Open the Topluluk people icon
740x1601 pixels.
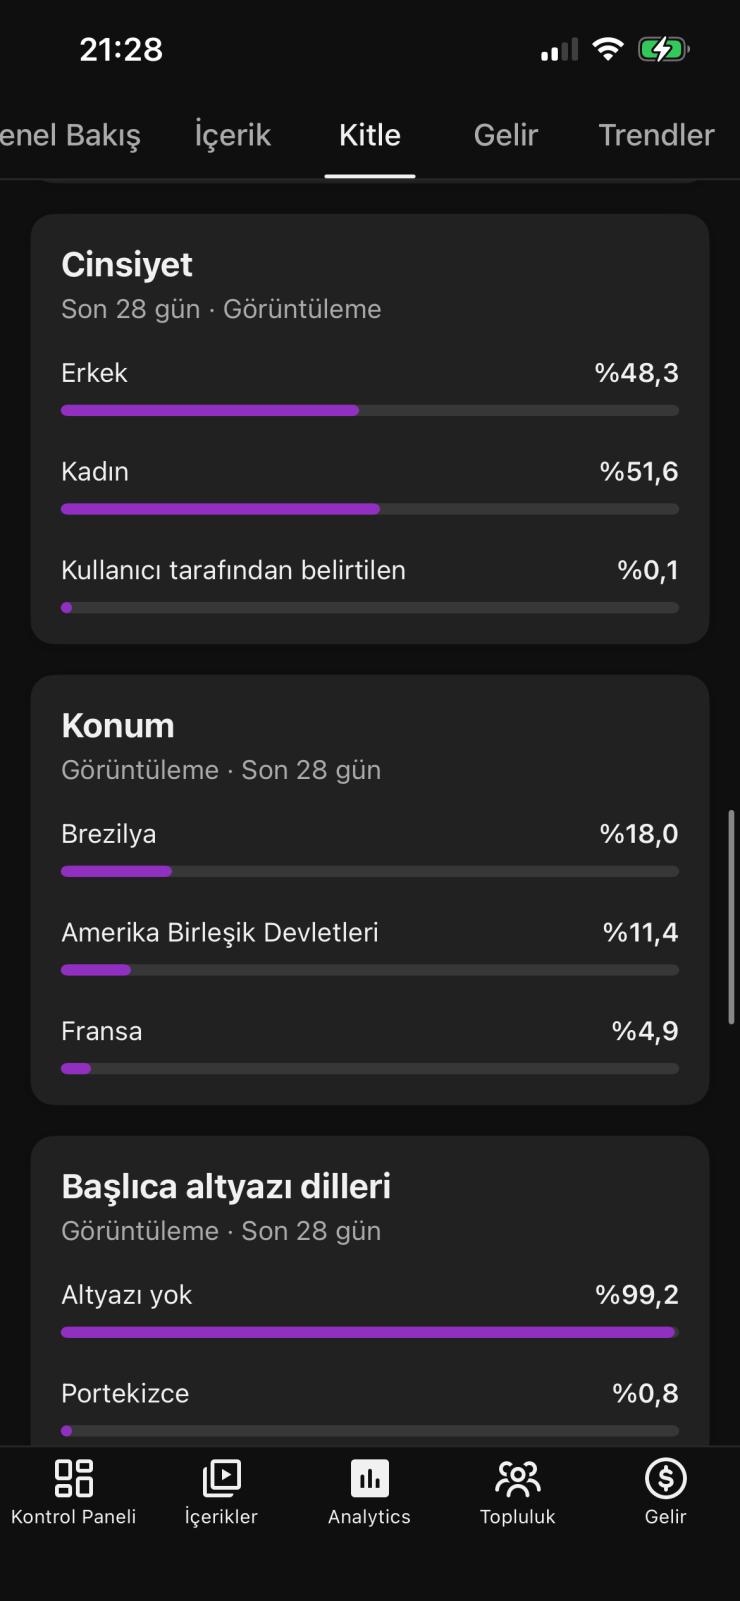pyautogui.click(x=517, y=1478)
